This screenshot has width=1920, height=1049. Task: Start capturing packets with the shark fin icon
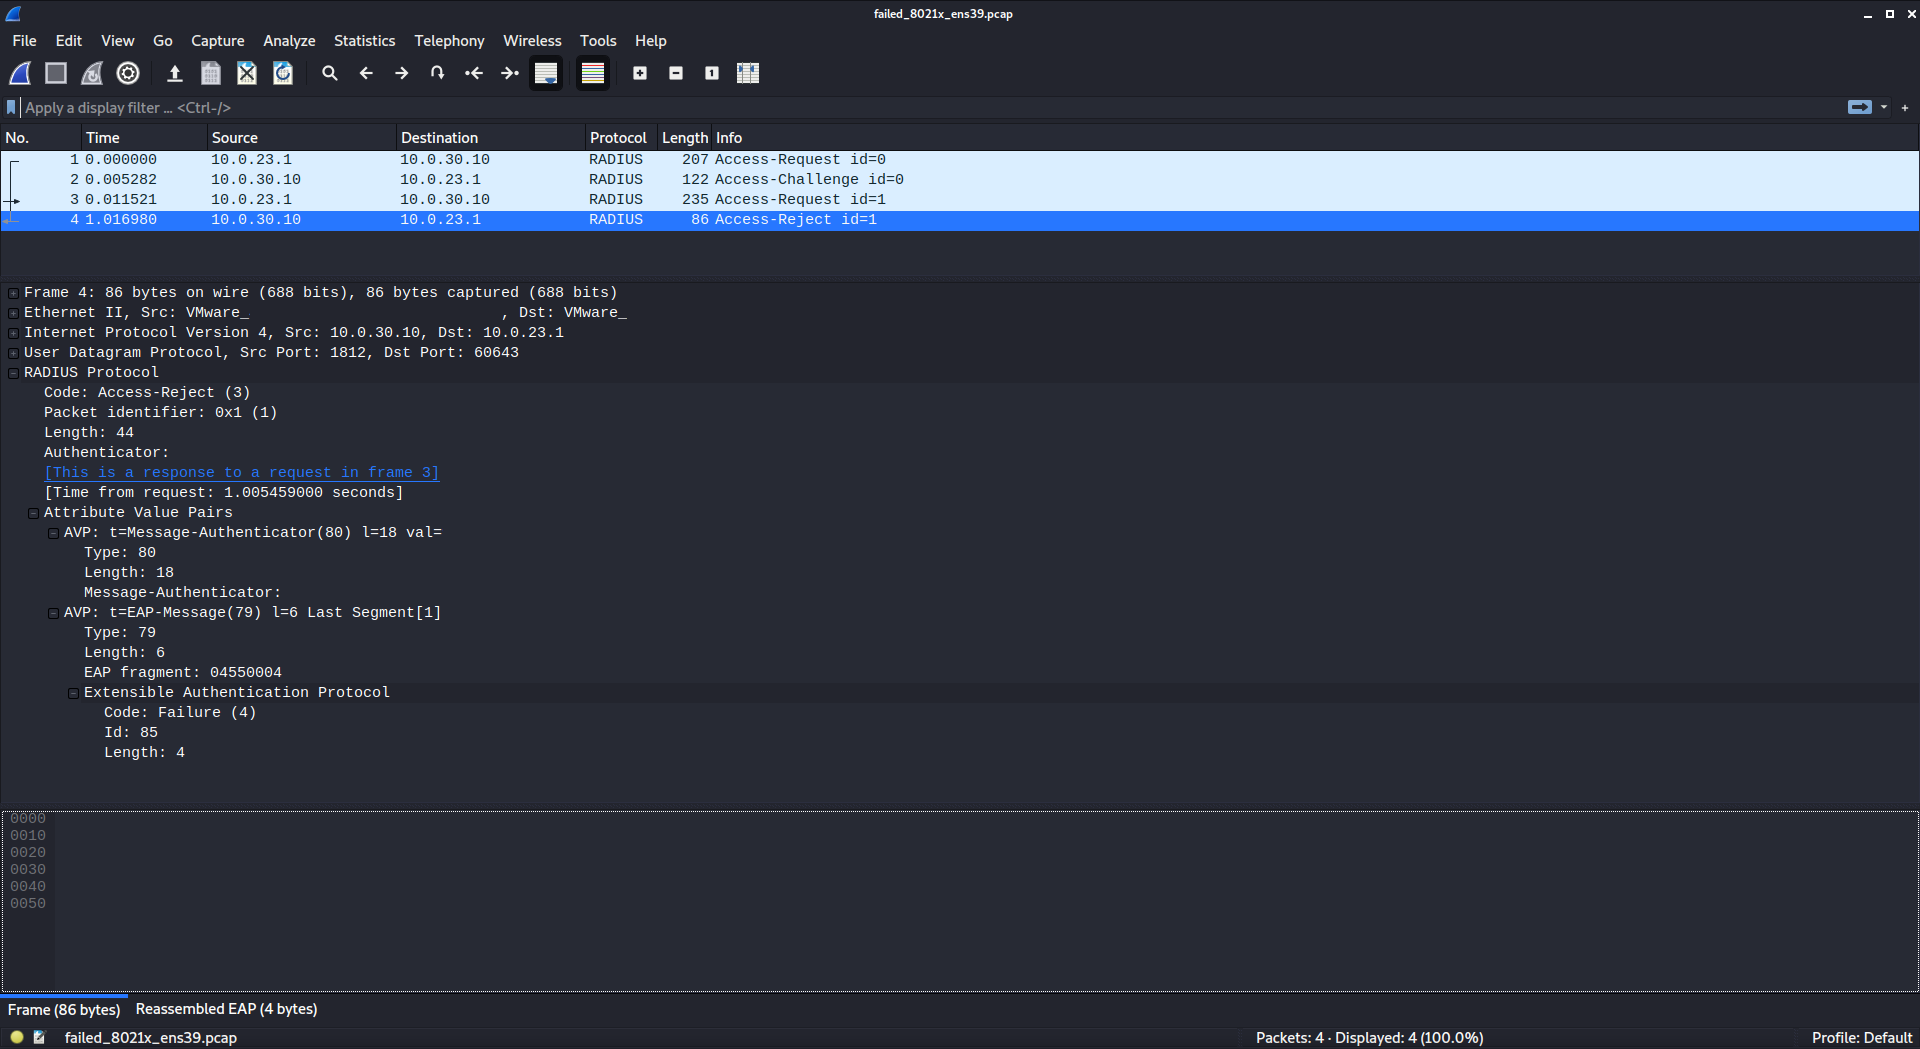[20, 73]
